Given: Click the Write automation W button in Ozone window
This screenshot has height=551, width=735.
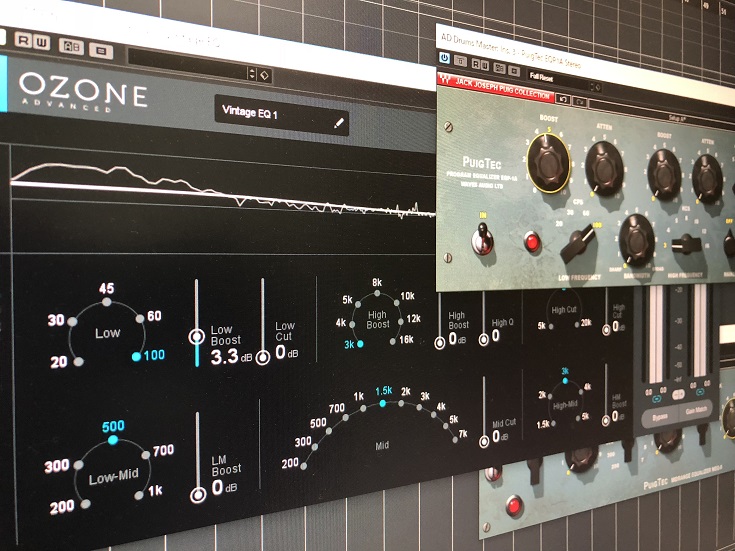Looking at the screenshot, I should coord(41,43).
